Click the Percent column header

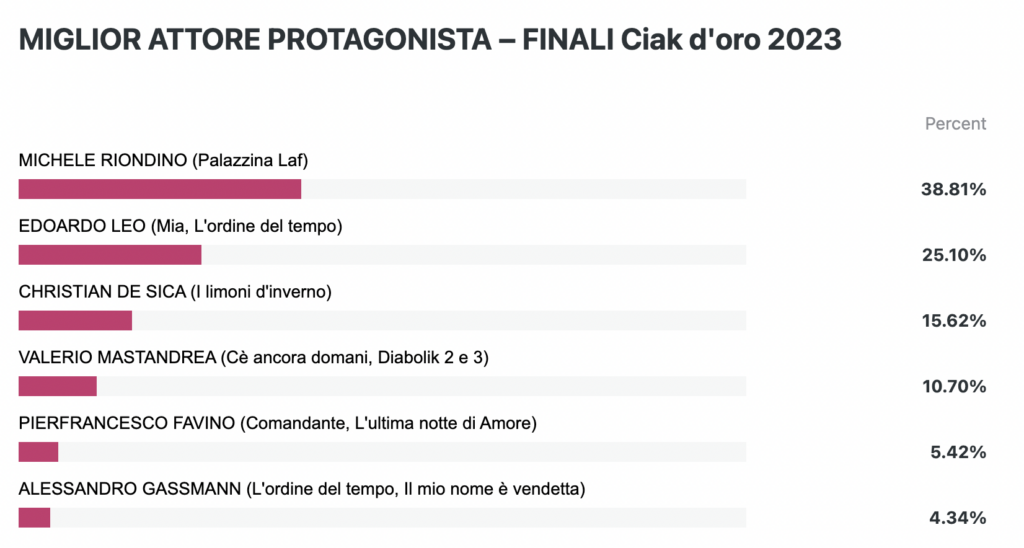(955, 123)
